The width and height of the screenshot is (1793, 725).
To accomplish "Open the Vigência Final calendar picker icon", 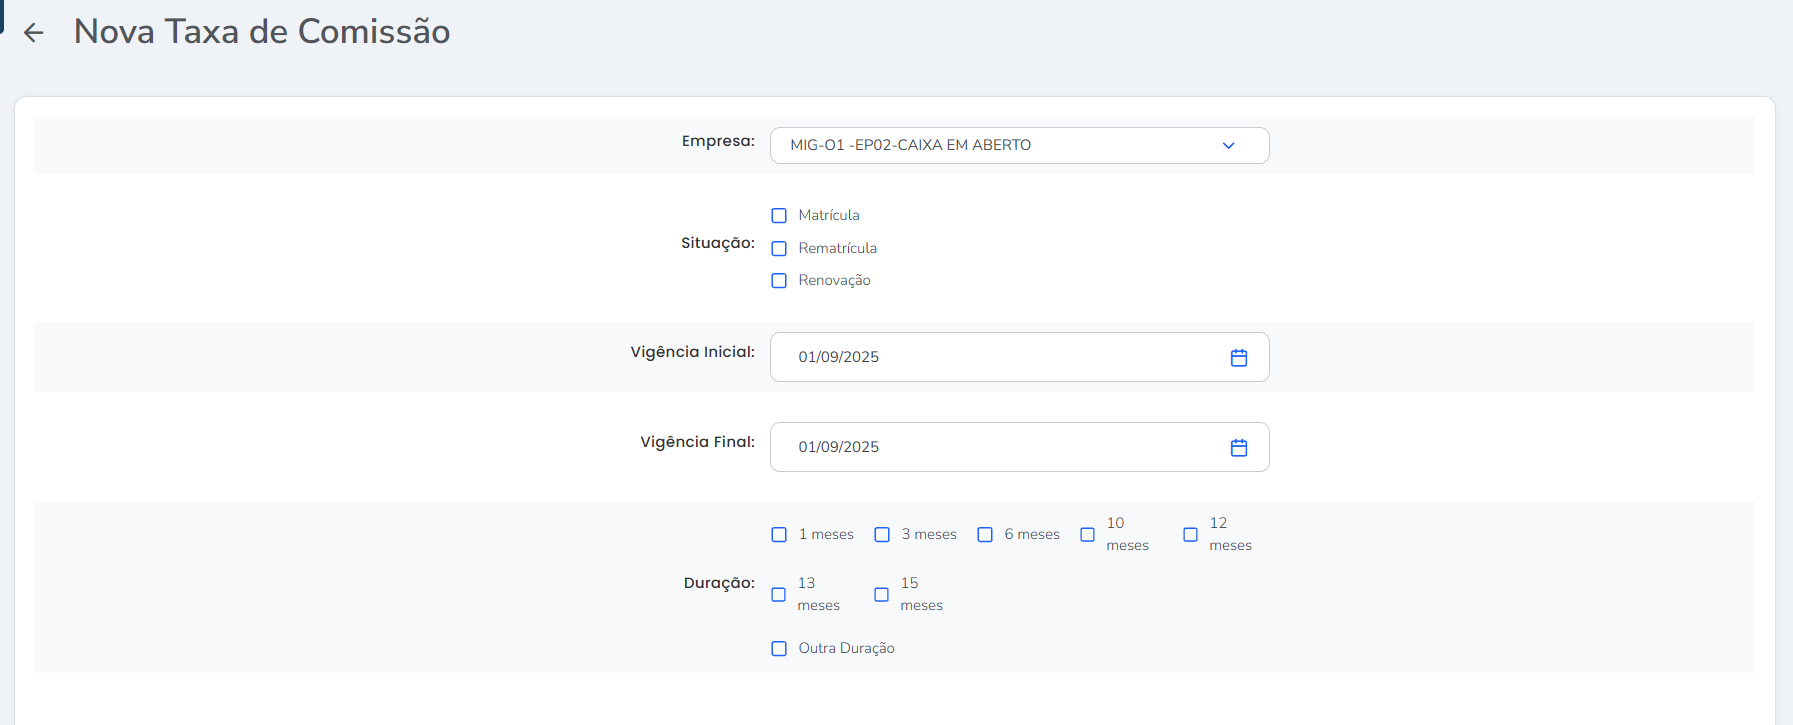I will point(1238,448).
